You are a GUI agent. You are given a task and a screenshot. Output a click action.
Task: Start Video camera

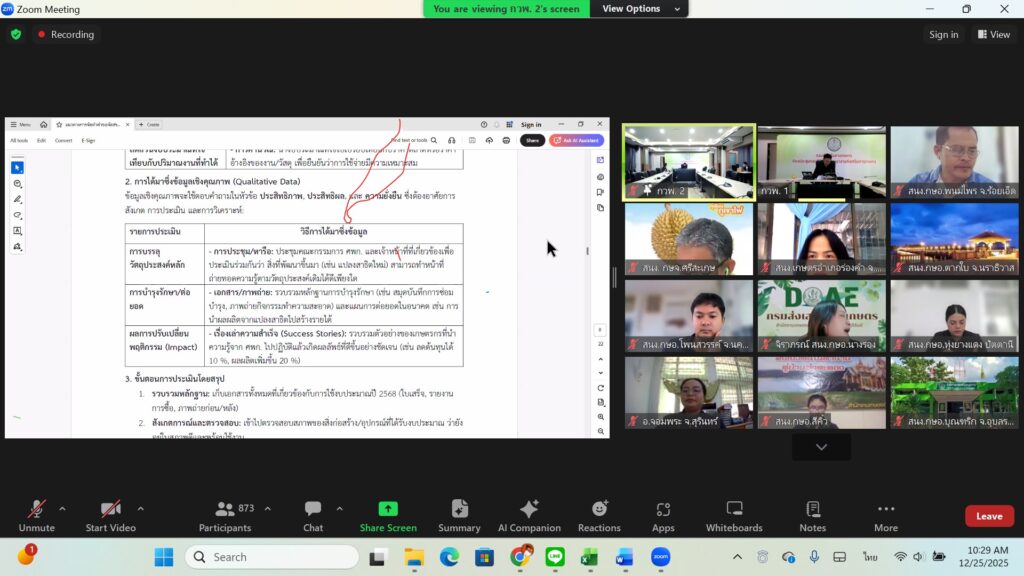[x=110, y=516]
